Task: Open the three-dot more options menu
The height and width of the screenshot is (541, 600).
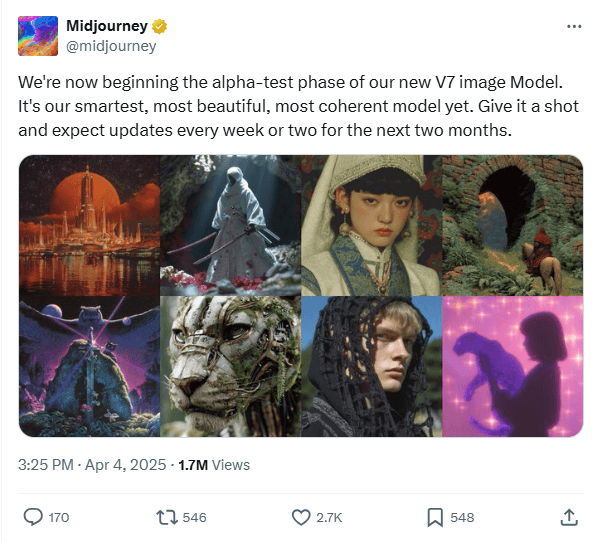Action: click(x=573, y=26)
